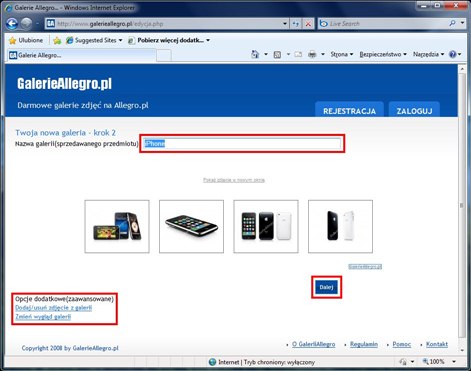Expand the address bar history dropdown
This screenshot has width=471, height=371.
pyautogui.click(x=285, y=24)
